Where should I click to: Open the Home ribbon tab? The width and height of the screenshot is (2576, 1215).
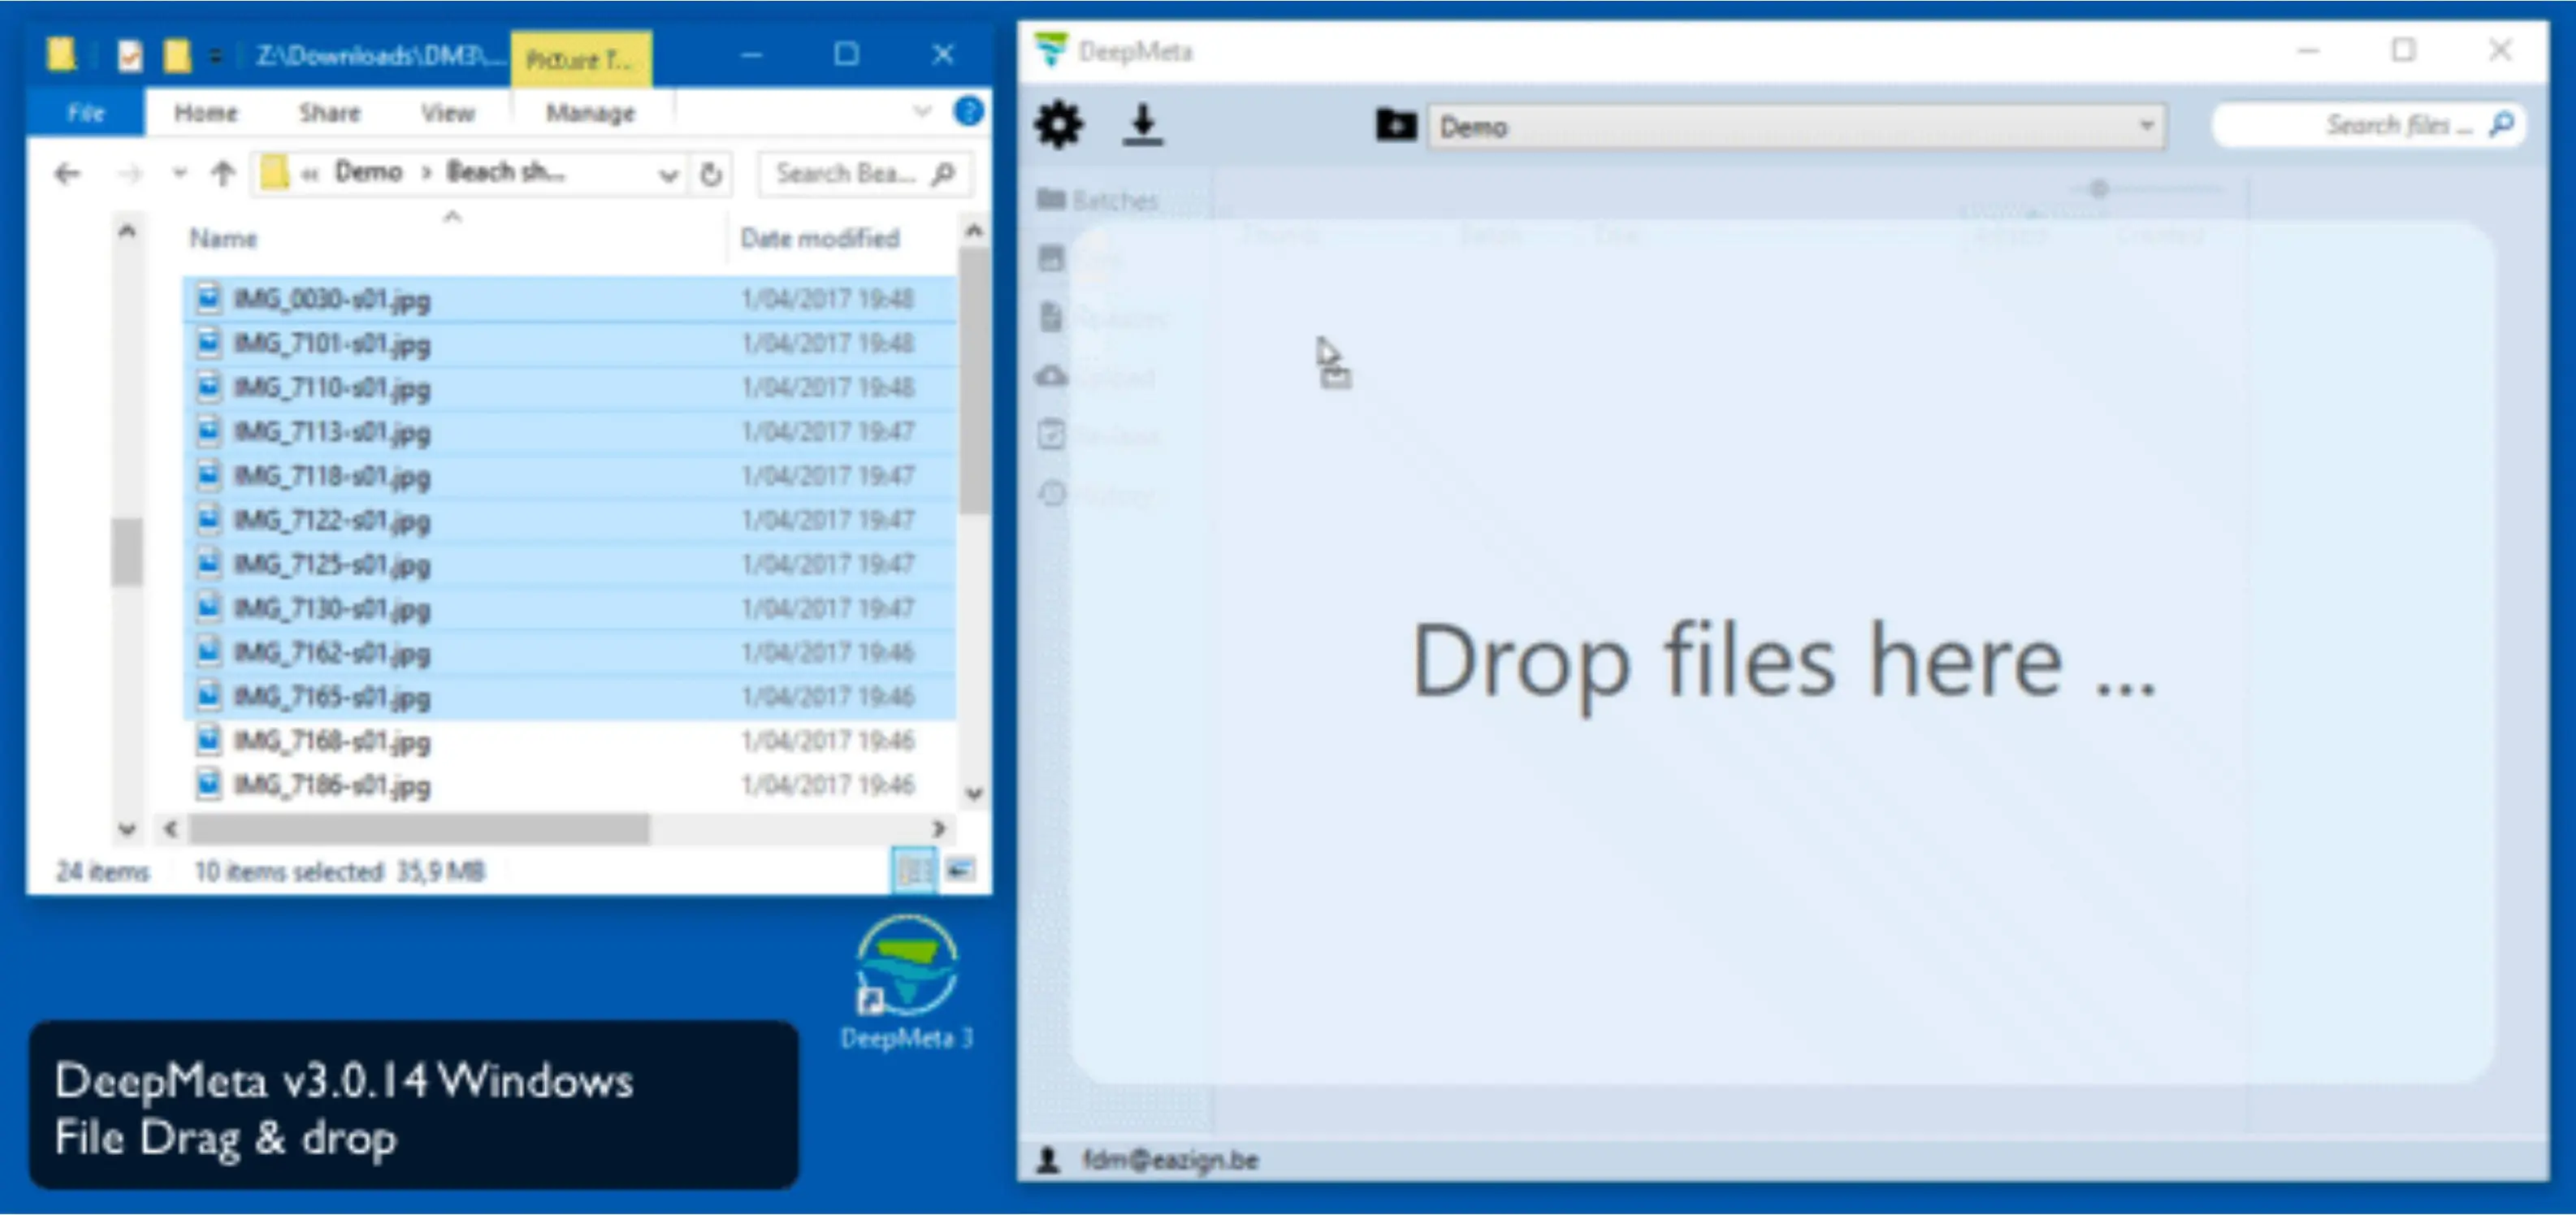[206, 113]
